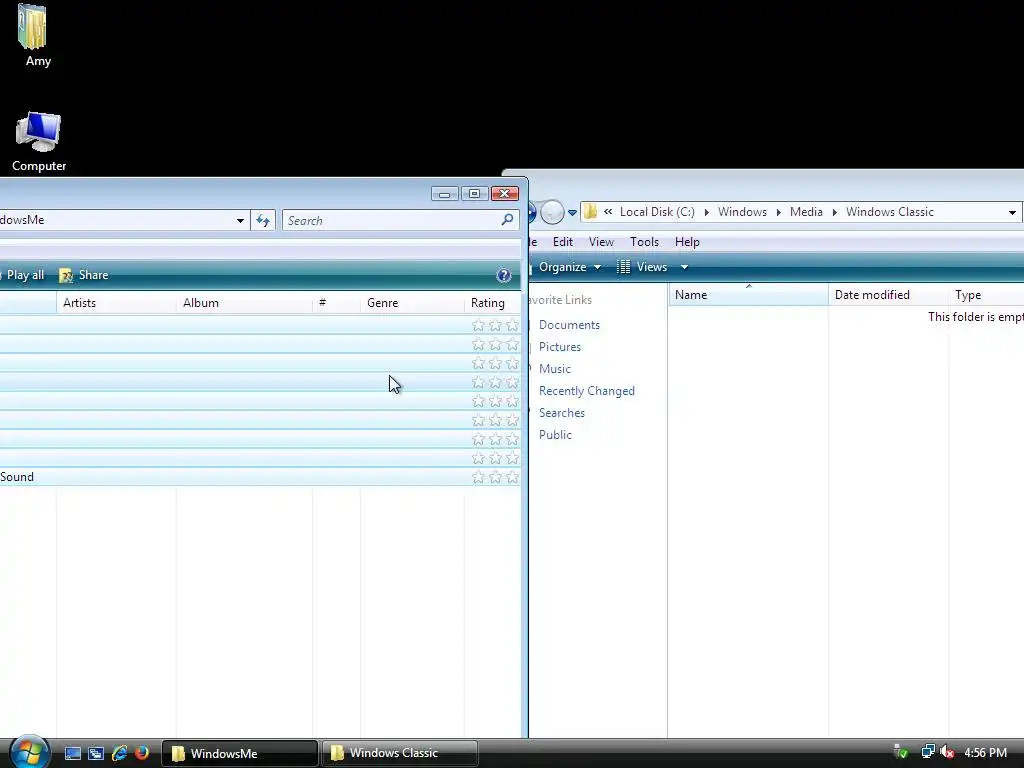Open the View menu
The image size is (1024, 768).
tap(601, 242)
